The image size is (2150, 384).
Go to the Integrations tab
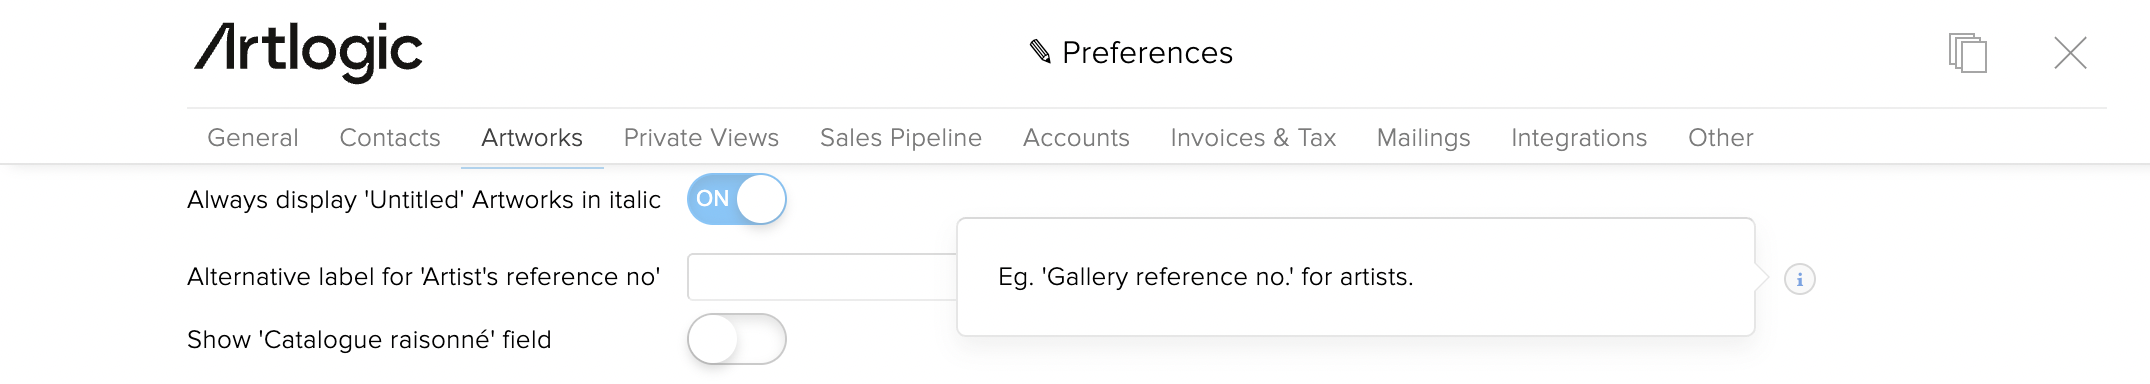1579,138
